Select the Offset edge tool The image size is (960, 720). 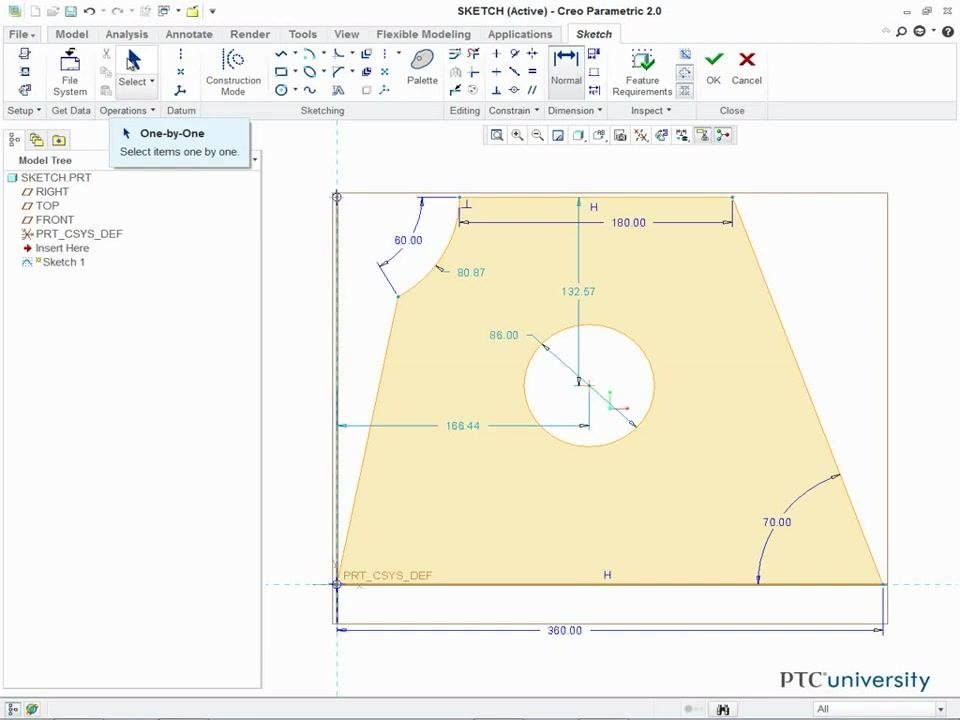pyautogui.click(x=366, y=54)
